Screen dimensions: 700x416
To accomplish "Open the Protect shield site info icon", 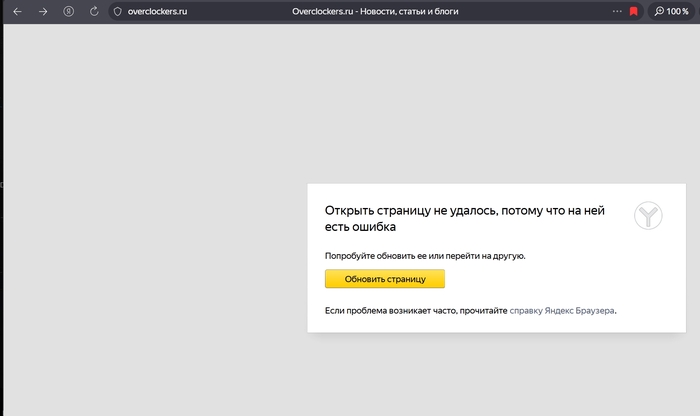I will [117, 11].
